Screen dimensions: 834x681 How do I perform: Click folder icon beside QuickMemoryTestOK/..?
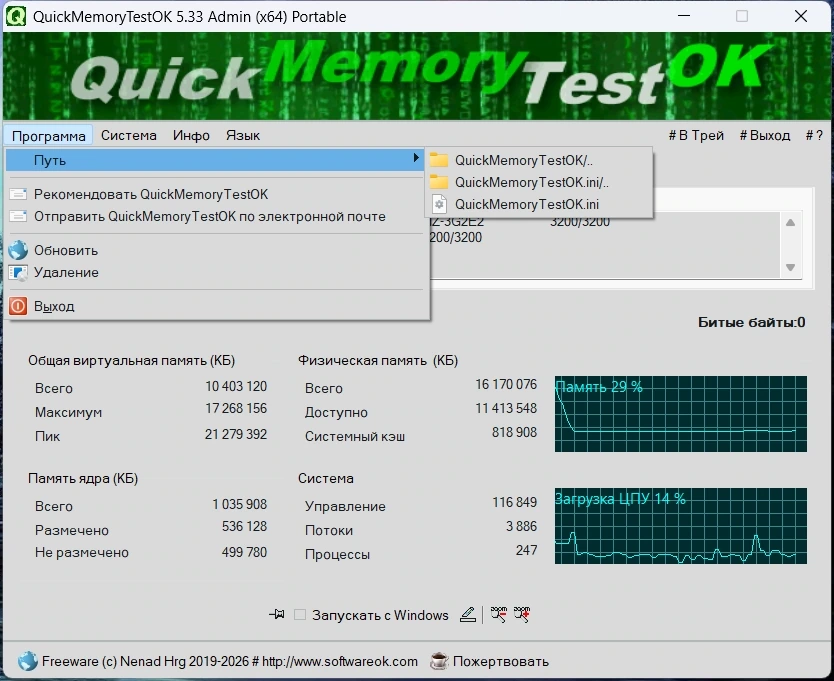pos(439,160)
